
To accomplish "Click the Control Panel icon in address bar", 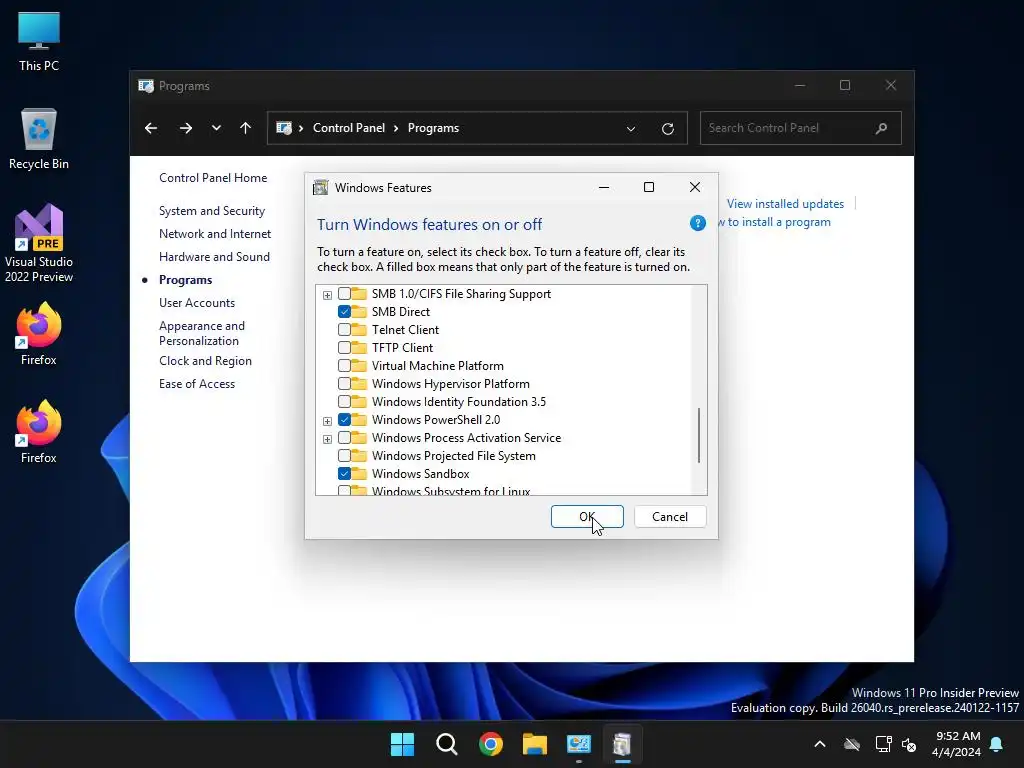I will (284, 128).
